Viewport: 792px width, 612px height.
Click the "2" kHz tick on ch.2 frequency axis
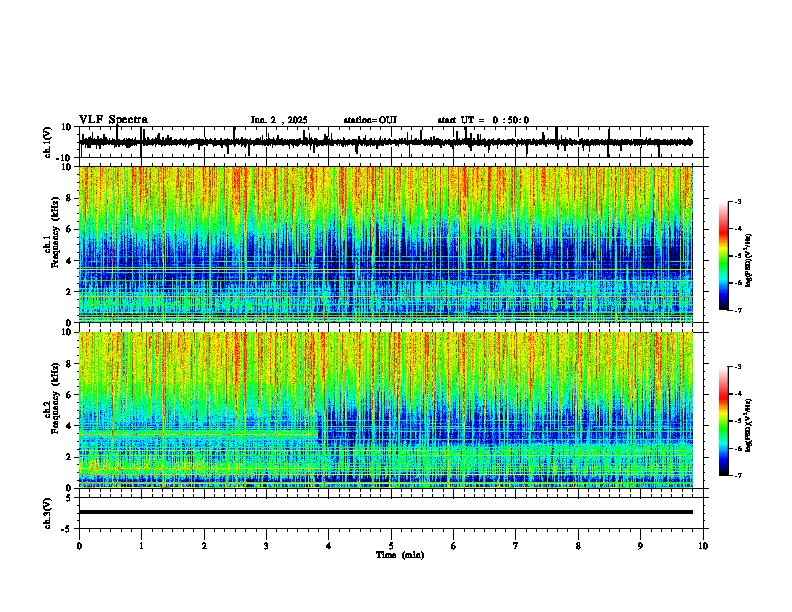69,457
